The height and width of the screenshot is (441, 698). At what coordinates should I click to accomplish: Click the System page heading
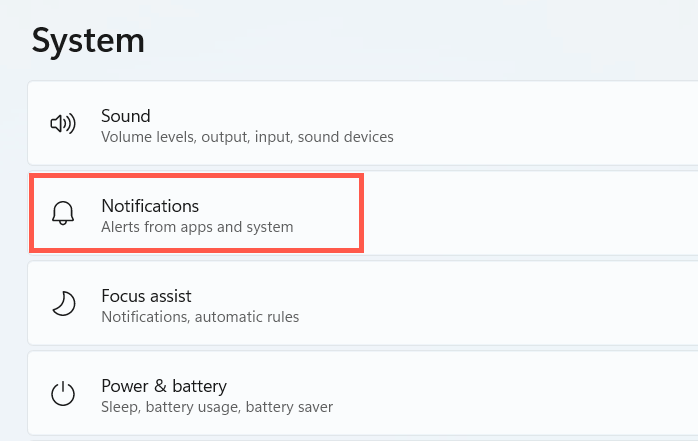[x=88, y=40]
